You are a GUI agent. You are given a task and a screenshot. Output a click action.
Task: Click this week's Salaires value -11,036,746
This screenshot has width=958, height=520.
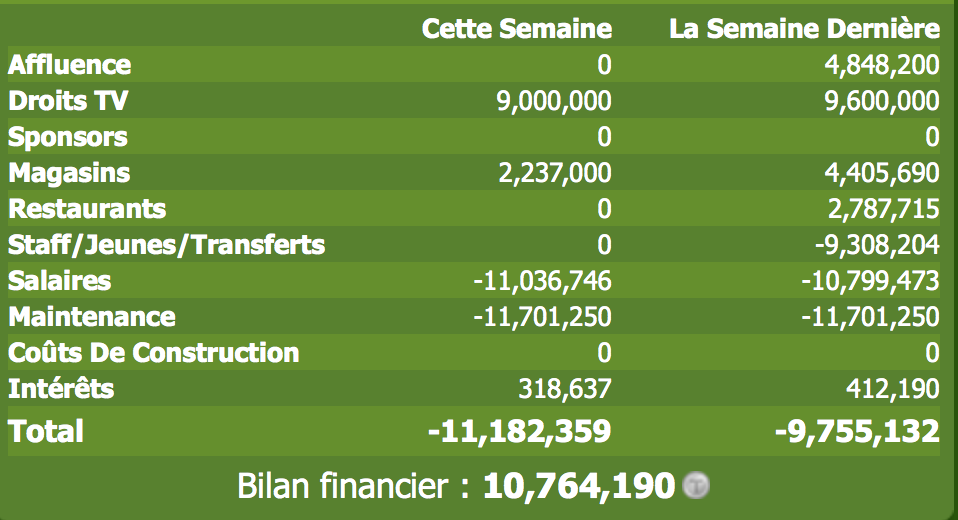[x=542, y=281]
